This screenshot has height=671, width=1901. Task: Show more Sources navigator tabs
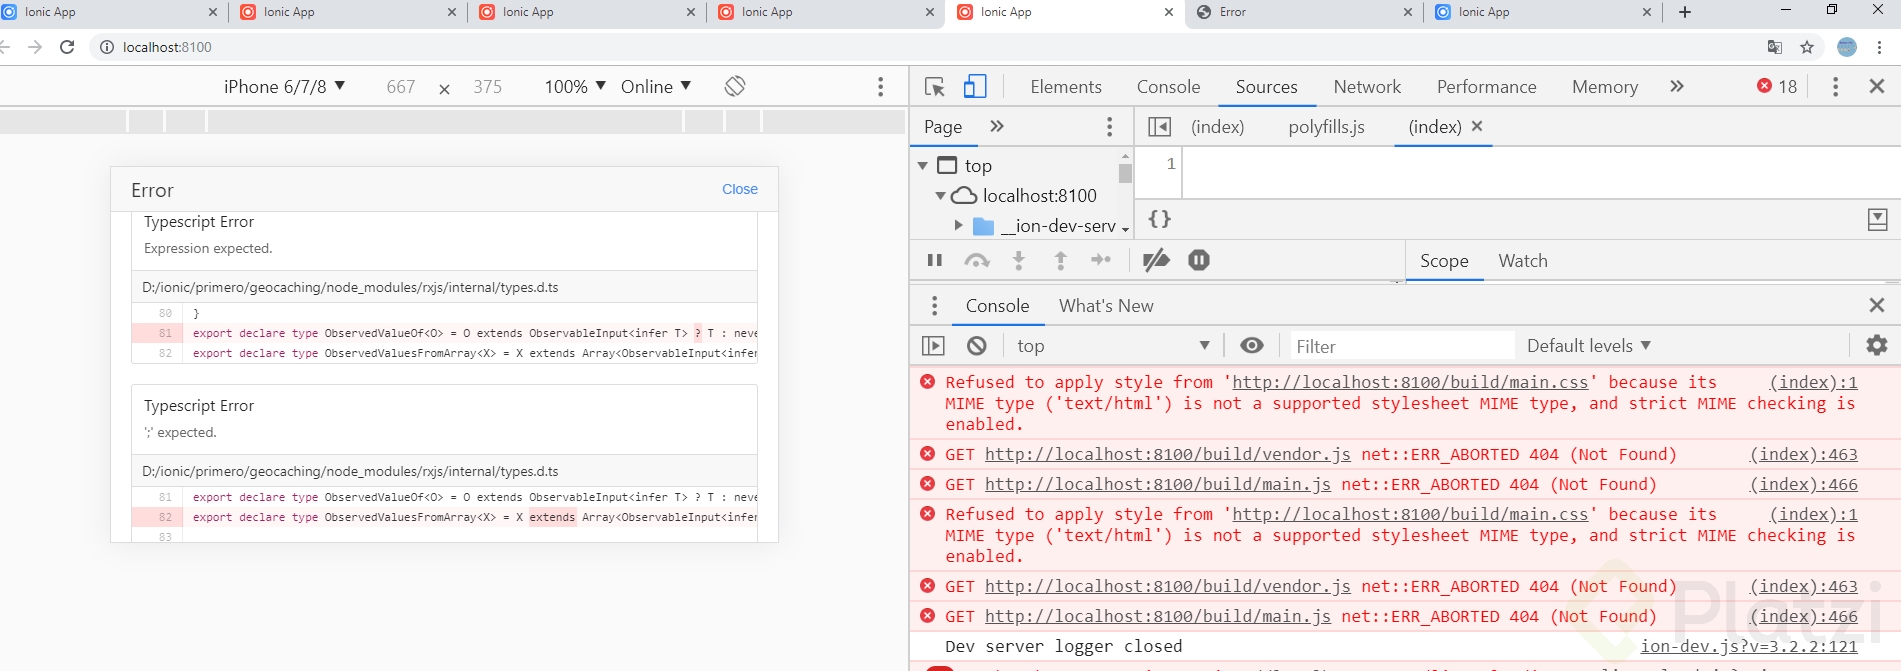tap(997, 126)
